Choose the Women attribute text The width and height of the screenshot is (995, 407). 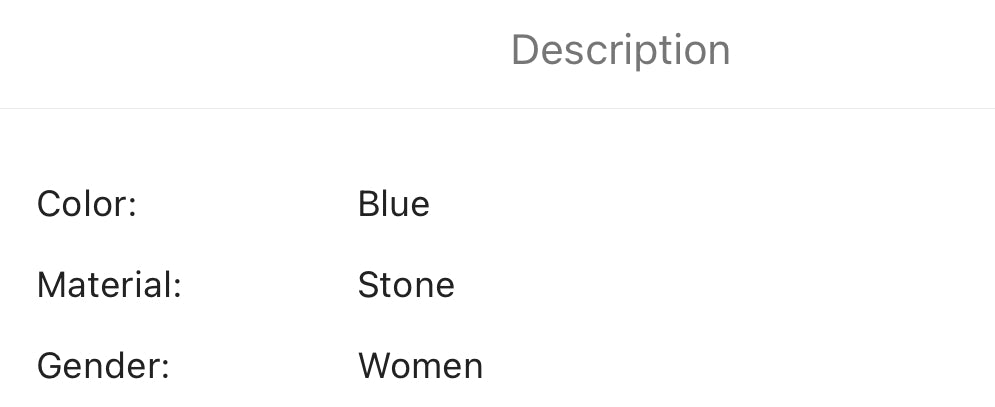(420, 366)
